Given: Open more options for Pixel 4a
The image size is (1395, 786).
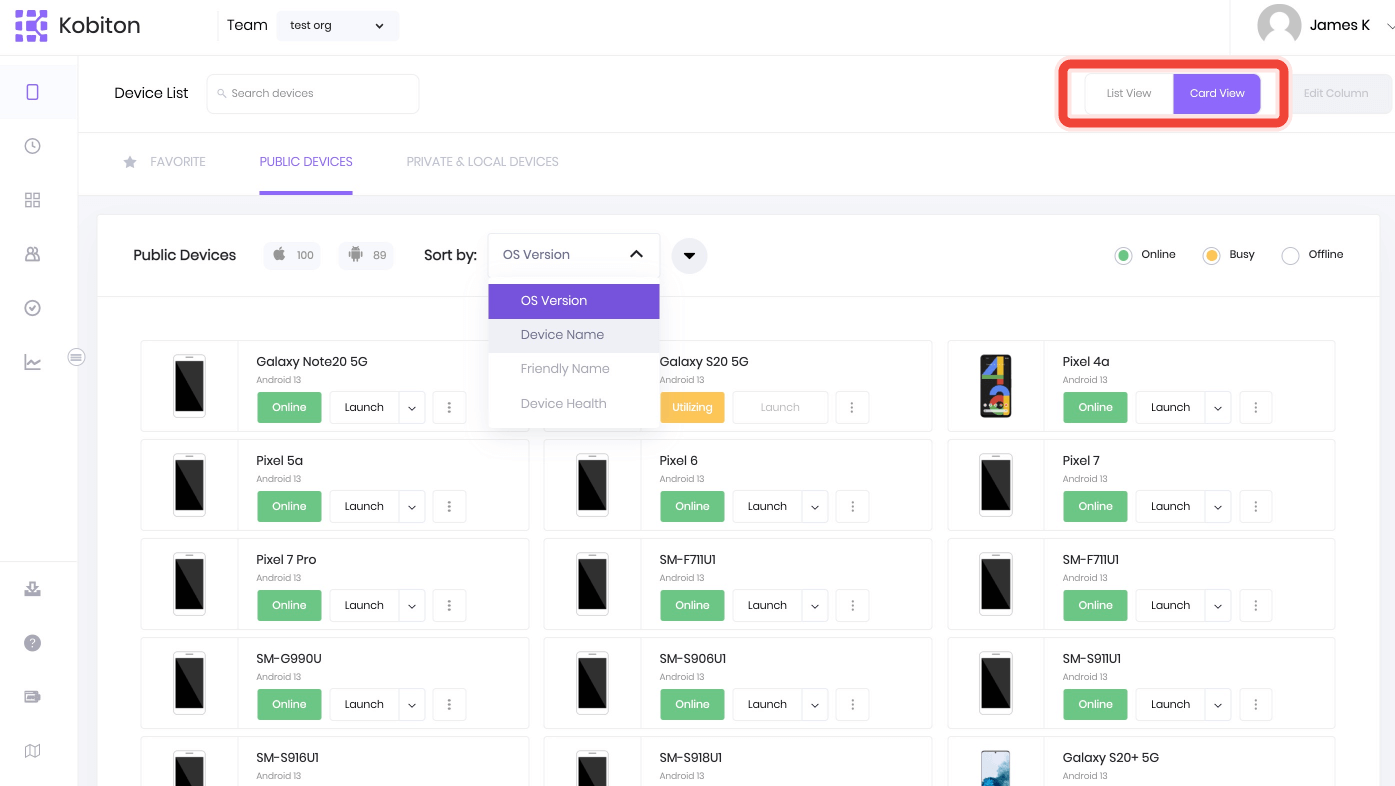Looking at the screenshot, I should [x=1256, y=407].
